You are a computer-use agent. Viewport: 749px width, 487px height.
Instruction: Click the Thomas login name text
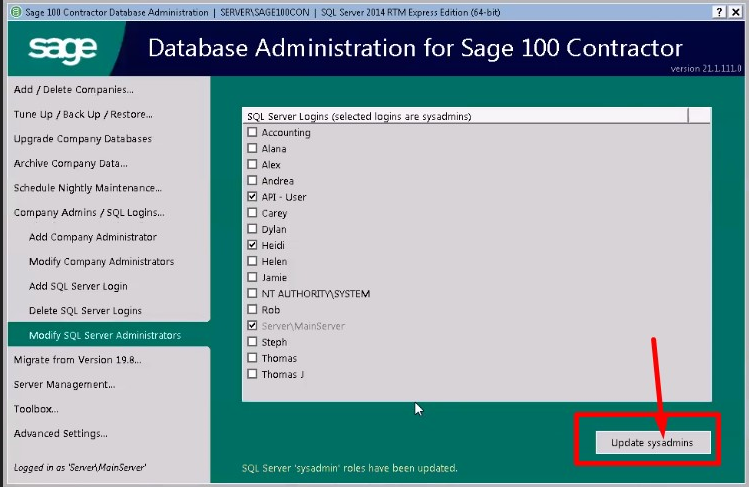(x=279, y=358)
